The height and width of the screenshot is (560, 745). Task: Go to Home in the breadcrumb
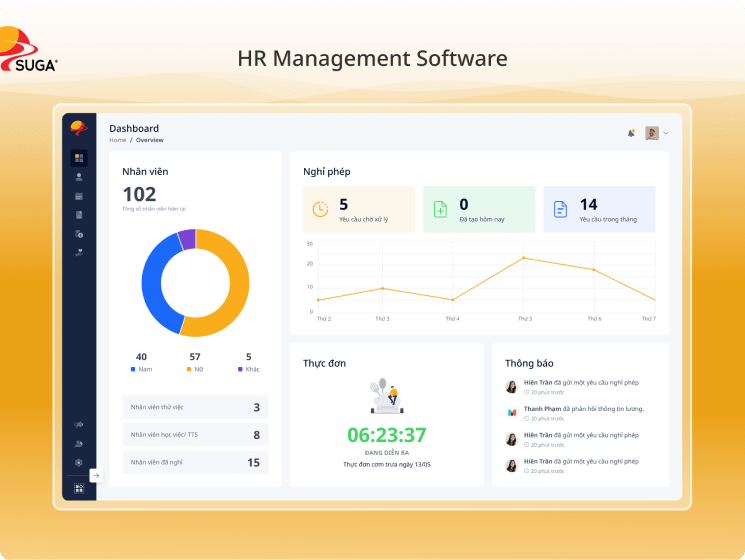117,140
